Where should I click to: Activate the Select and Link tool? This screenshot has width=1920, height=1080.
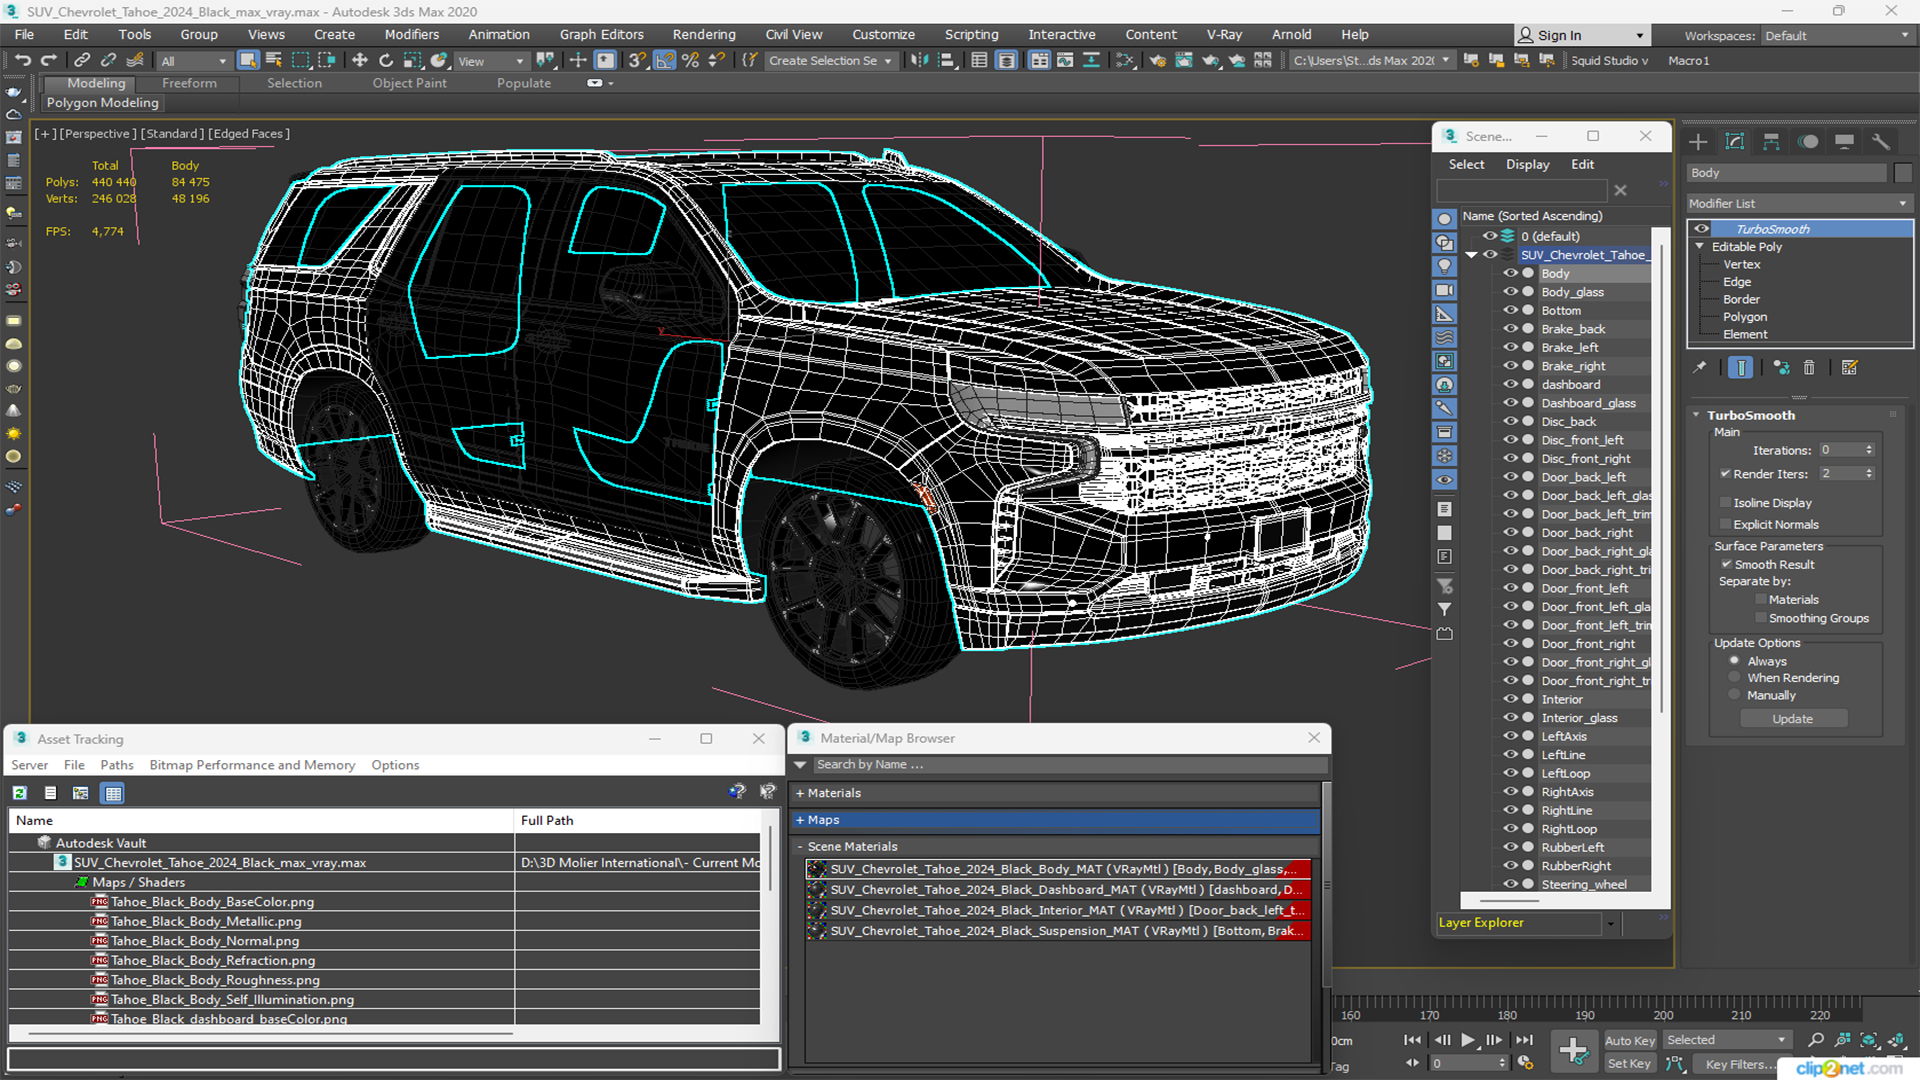[83, 61]
